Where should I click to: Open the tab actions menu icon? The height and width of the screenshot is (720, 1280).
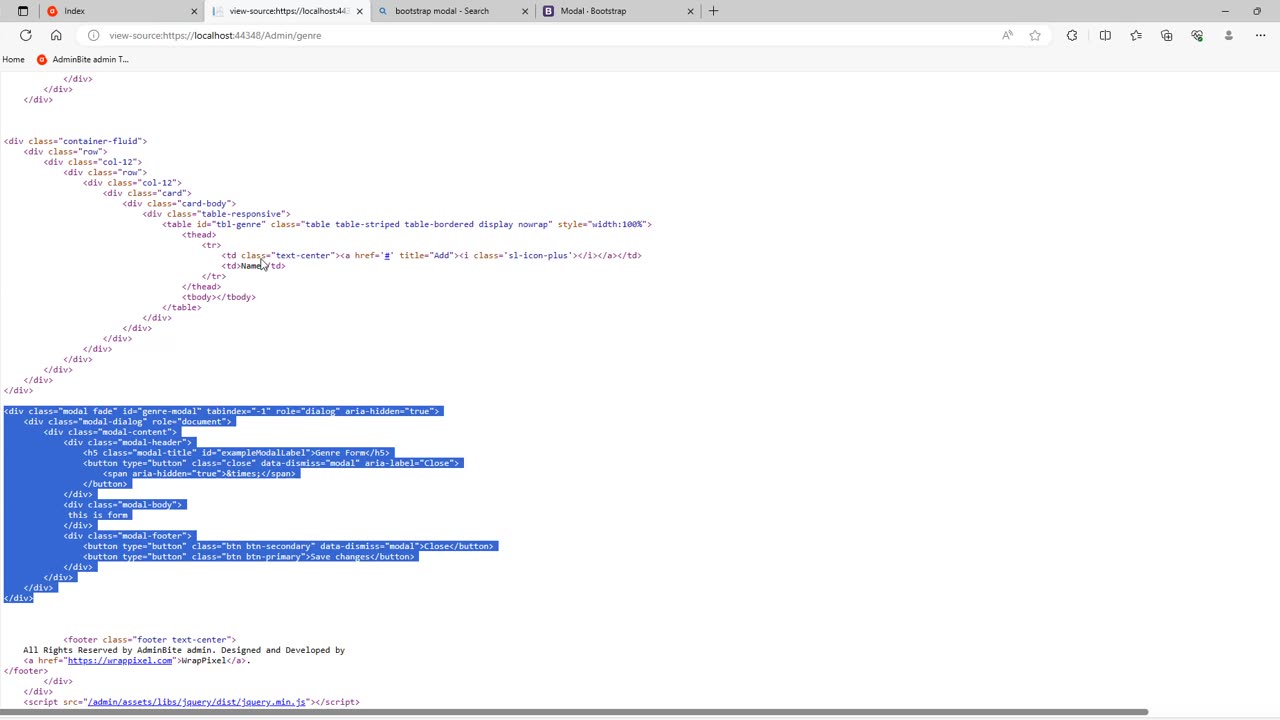click(22, 11)
